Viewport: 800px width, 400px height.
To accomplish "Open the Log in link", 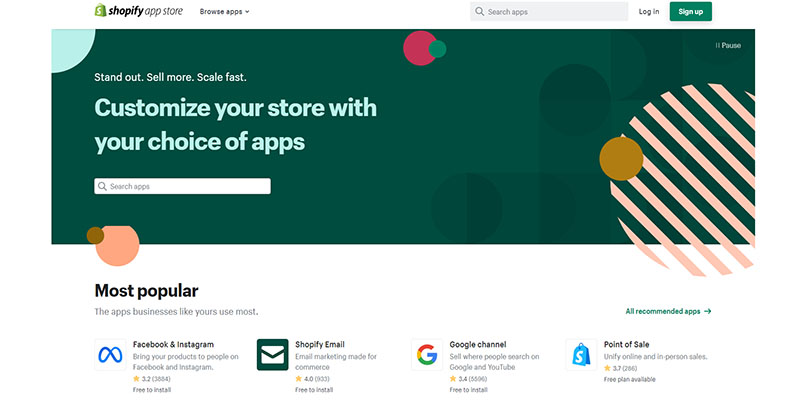I will (x=648, y=11).
